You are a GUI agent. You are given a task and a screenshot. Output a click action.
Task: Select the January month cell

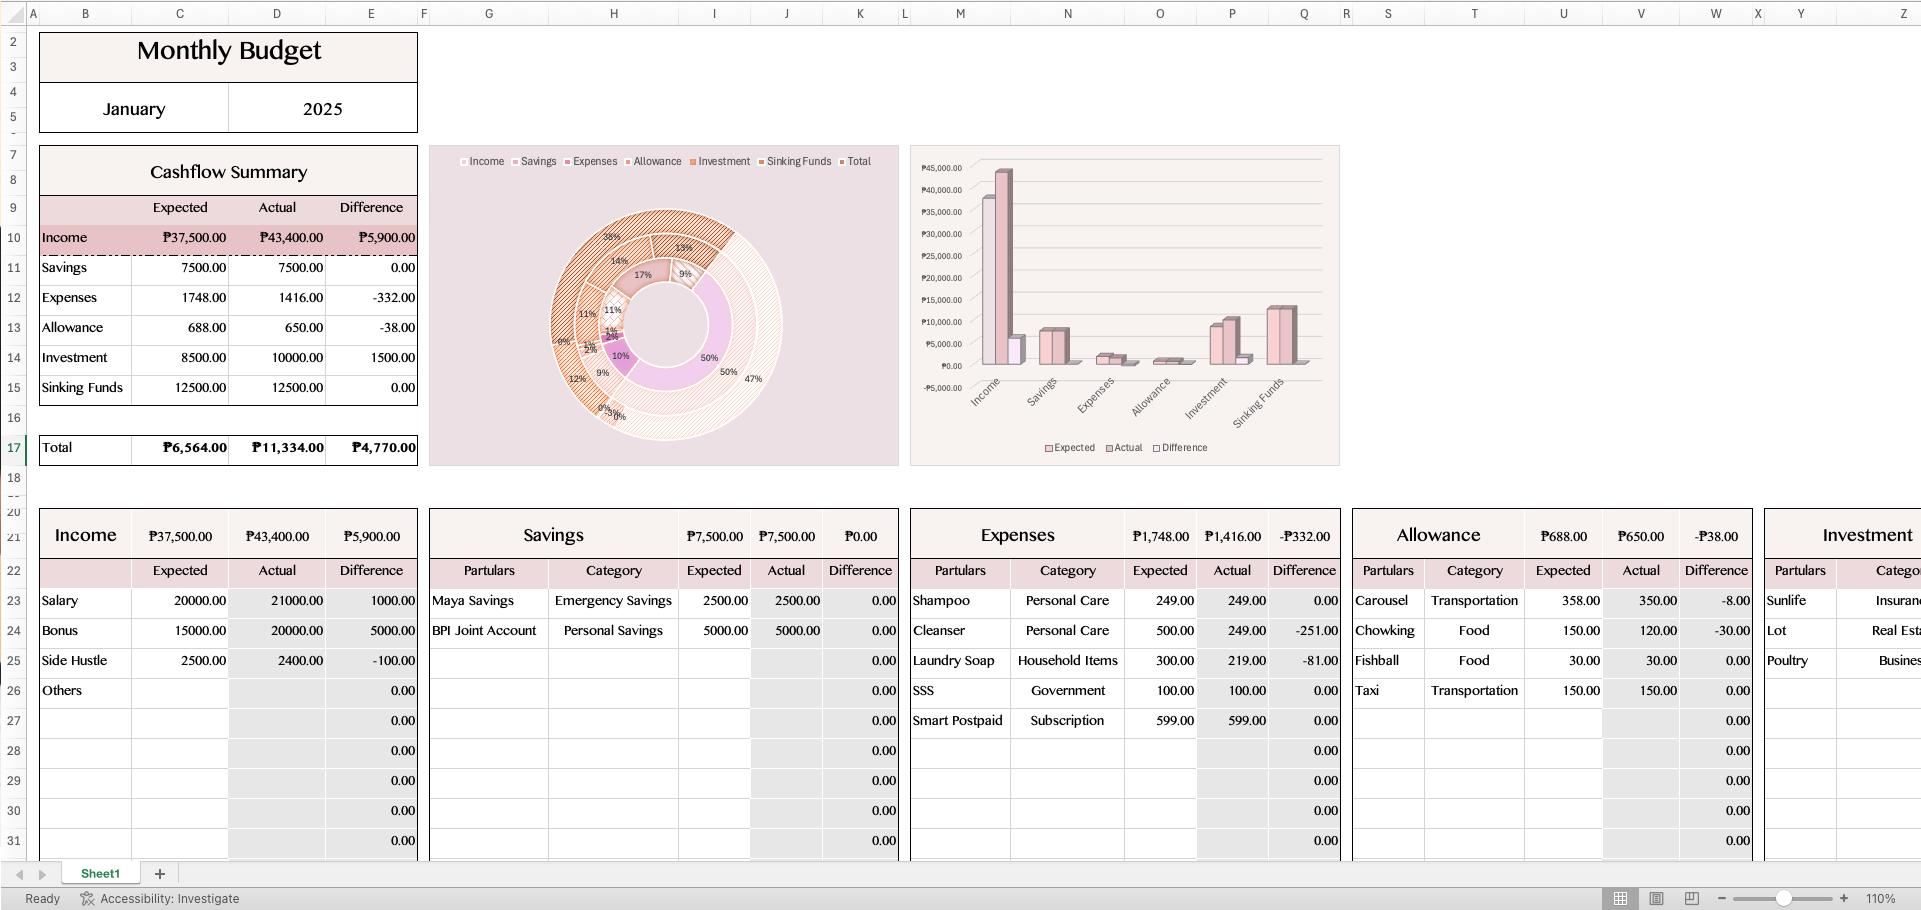tap(134, 108)
